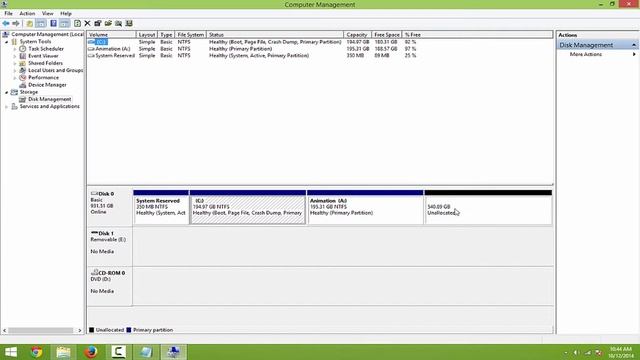The image size is (640, 360).
Task: Expand the Services and Applications node
Action: 7,107
